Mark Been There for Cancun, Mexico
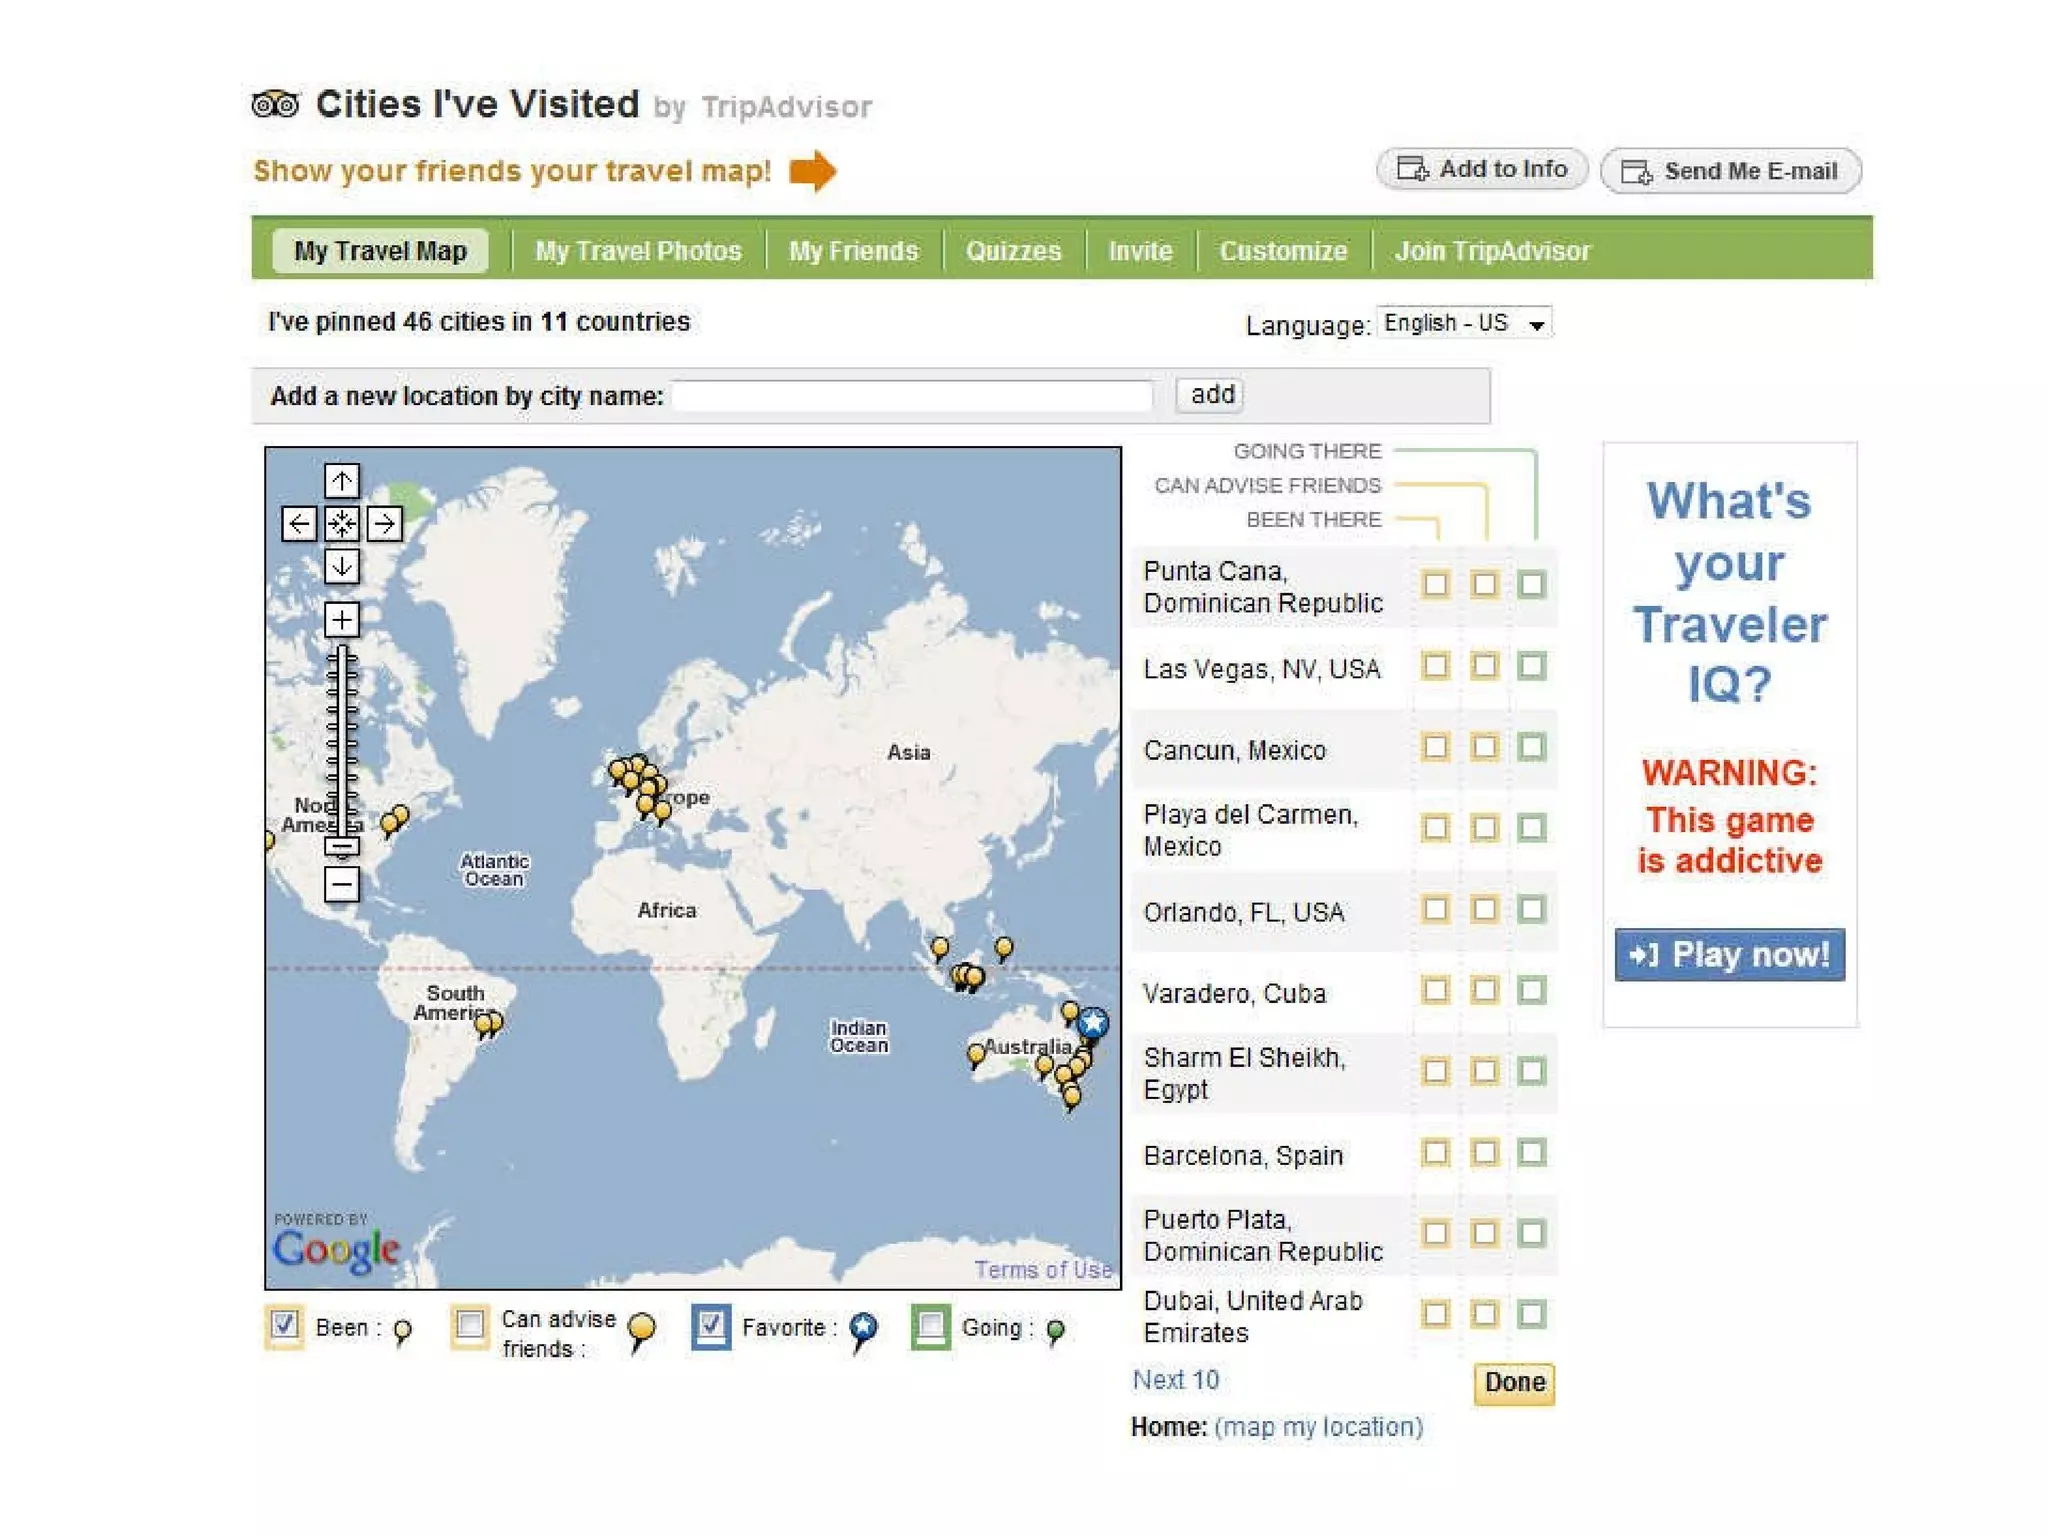 [1435, 747]
